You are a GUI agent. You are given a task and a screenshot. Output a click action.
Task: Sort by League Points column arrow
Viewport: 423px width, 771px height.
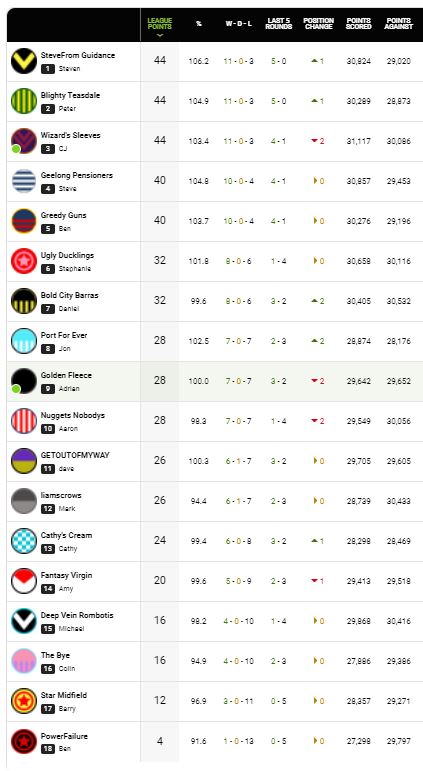pyautogui.click(x=160, y=35)
